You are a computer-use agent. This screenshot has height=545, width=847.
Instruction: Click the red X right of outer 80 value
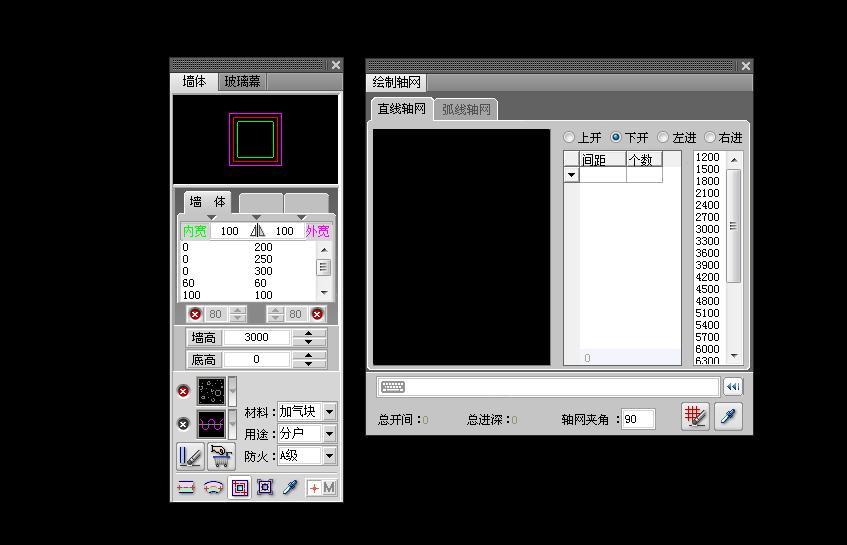(317, 314)
